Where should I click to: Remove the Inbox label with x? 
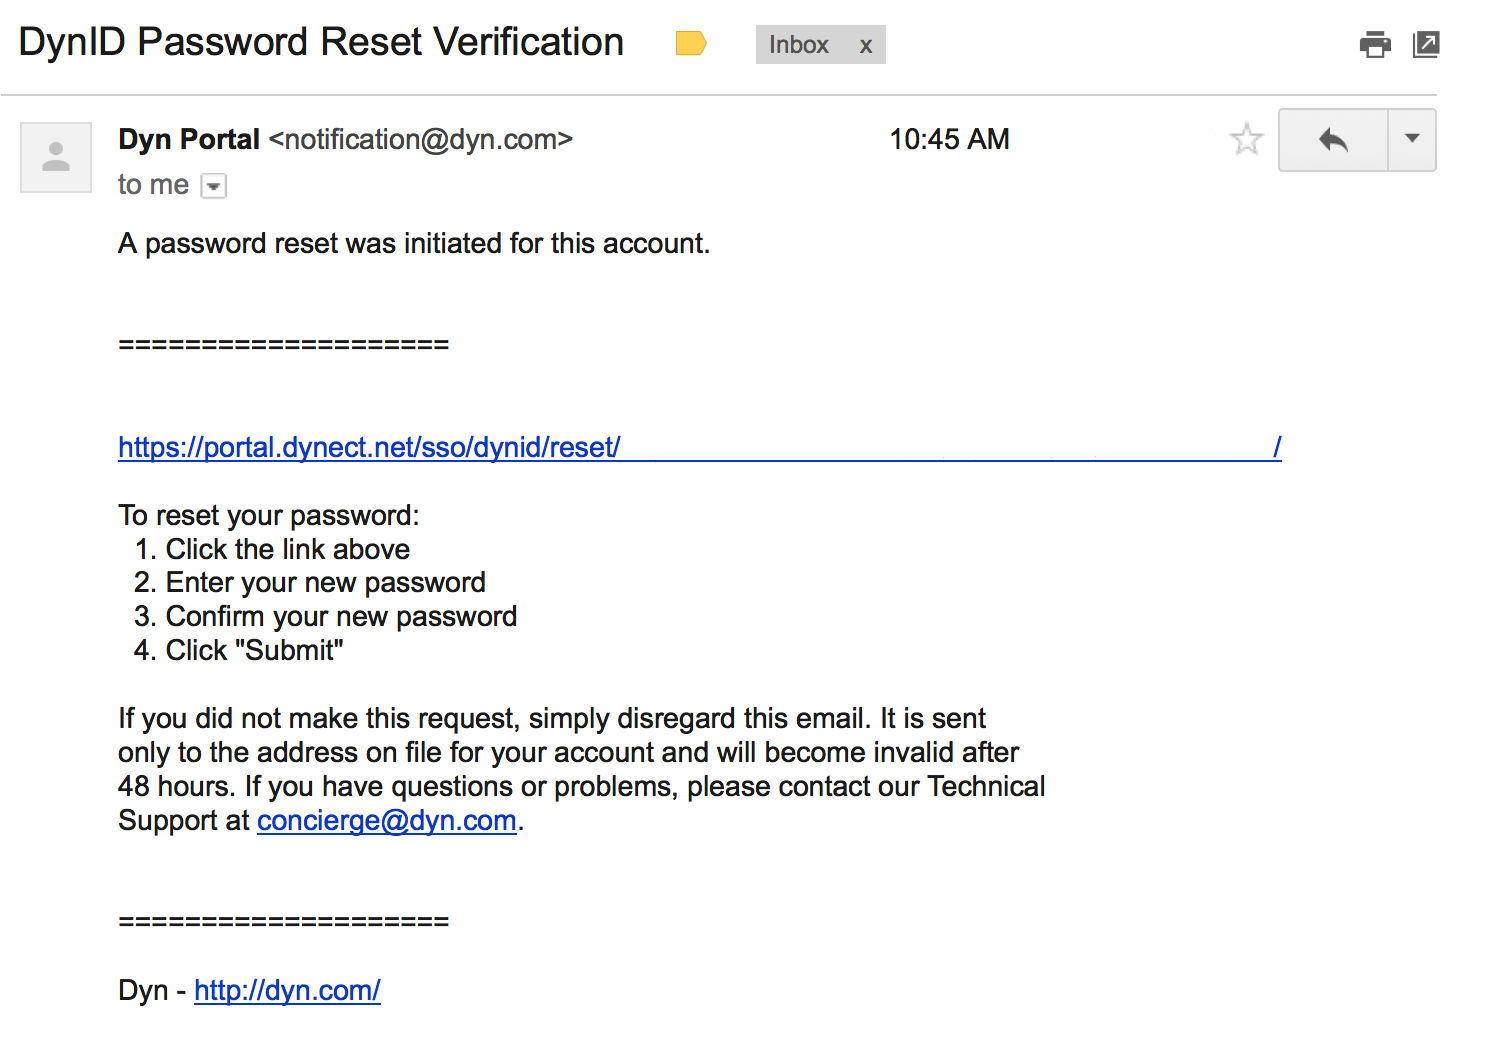click(x=866, y=46)
